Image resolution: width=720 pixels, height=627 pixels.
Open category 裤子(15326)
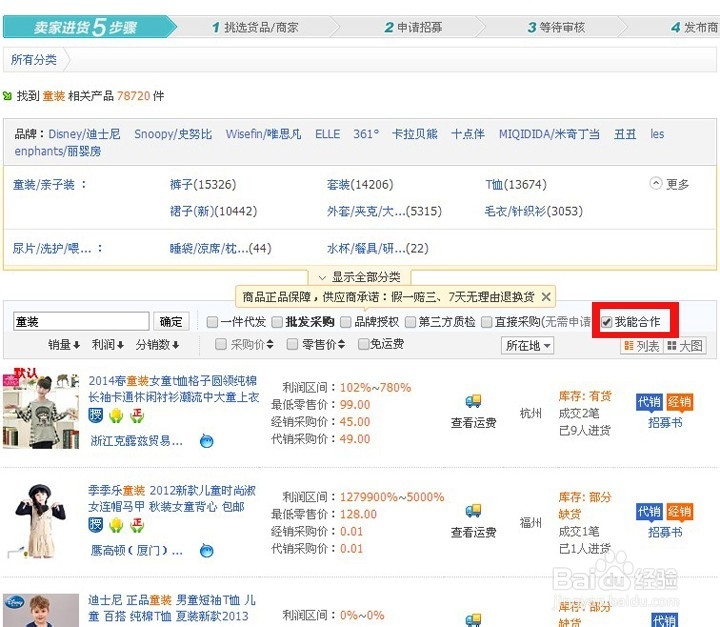tap(203, 185)
